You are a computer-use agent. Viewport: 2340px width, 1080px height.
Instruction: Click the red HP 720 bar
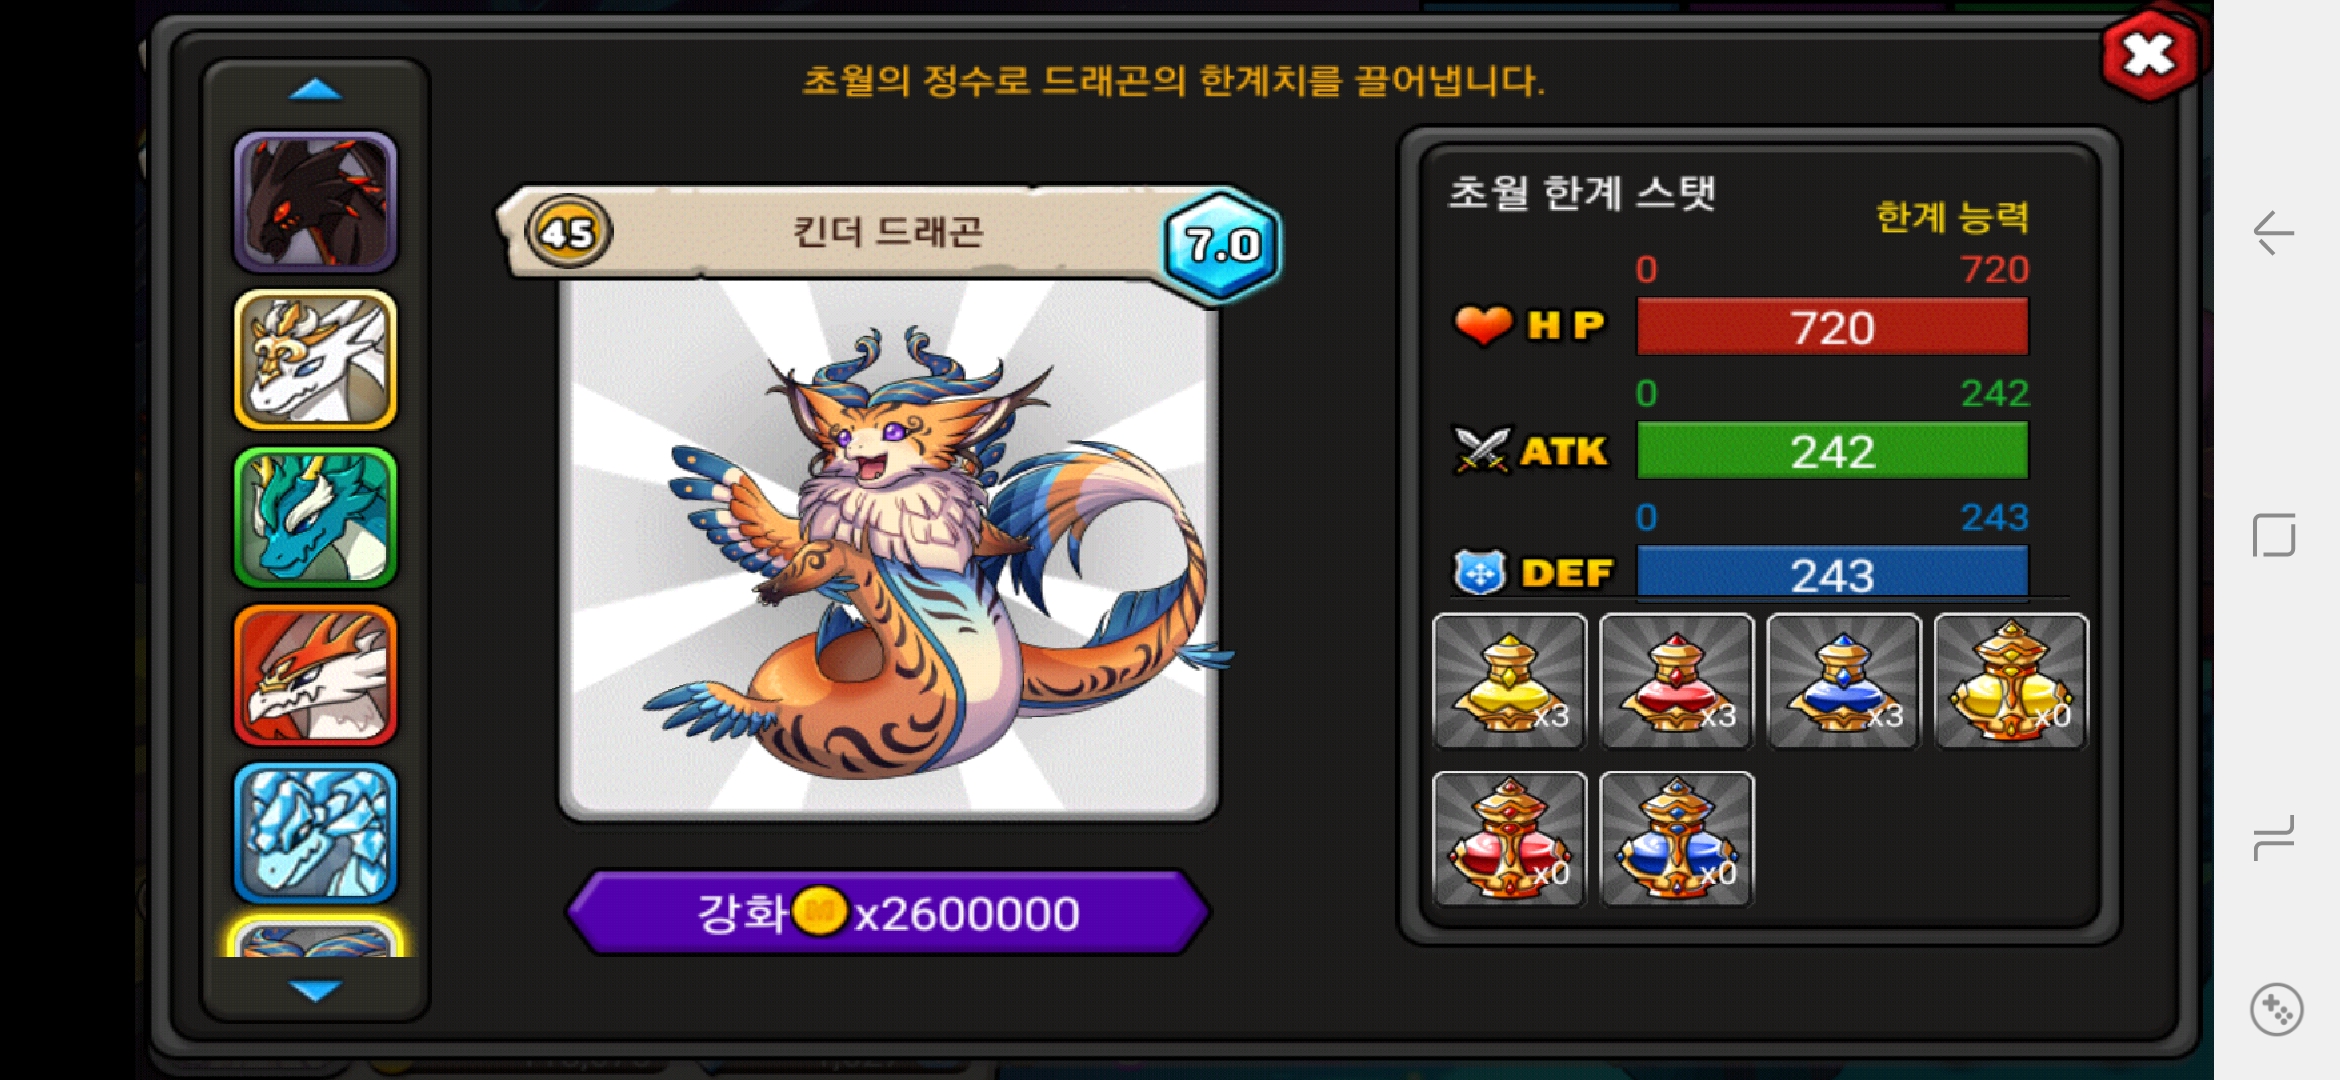tap(1832, 327)
